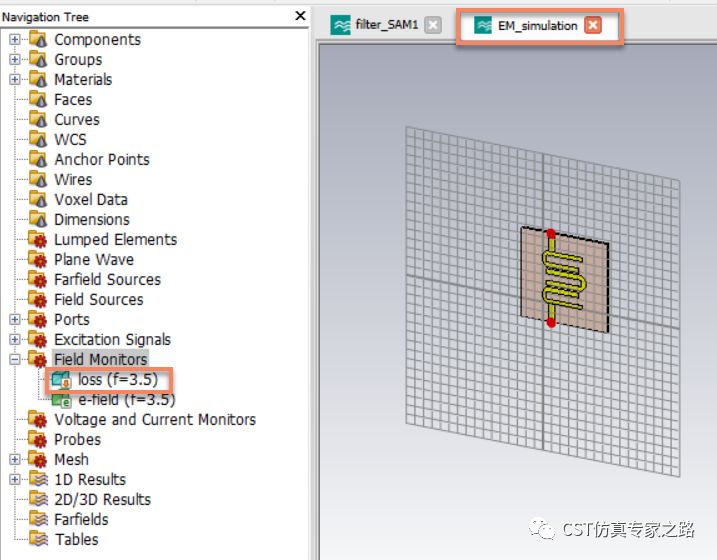
Task: Click the WCS folder icon
Action: tap(38, 139)
